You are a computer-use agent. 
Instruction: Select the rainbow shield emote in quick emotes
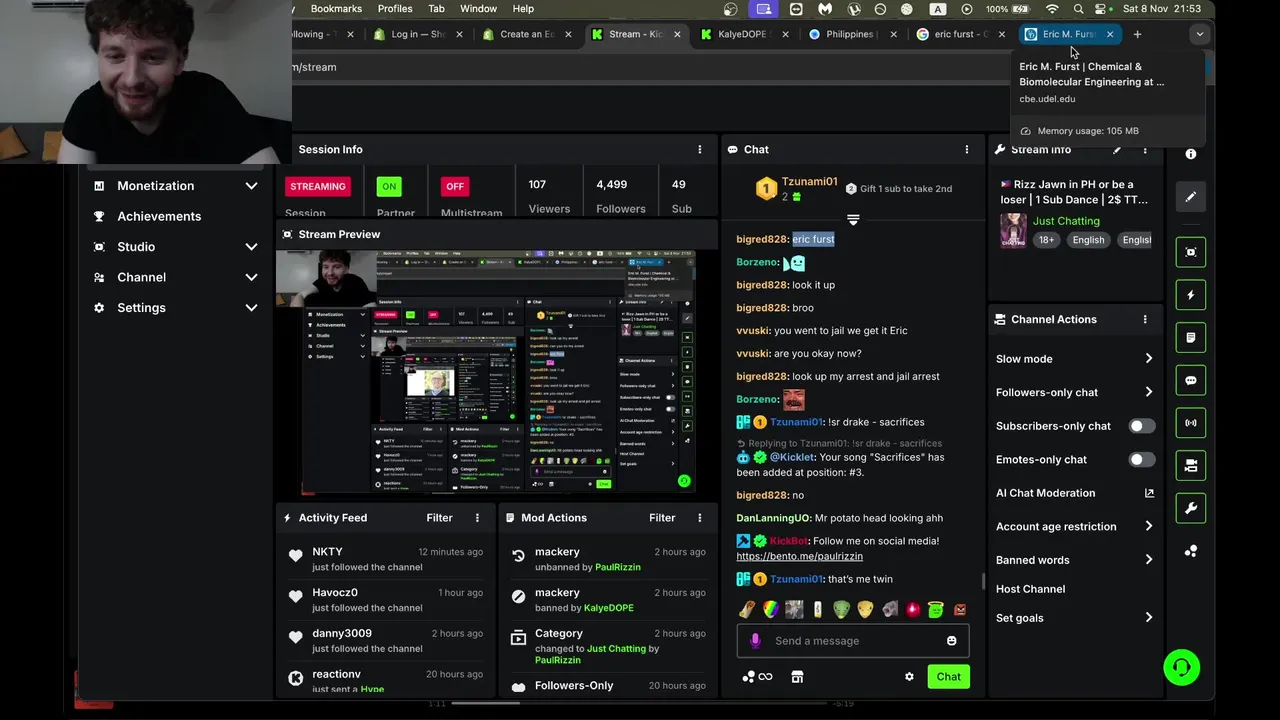(x=770, y=609)
